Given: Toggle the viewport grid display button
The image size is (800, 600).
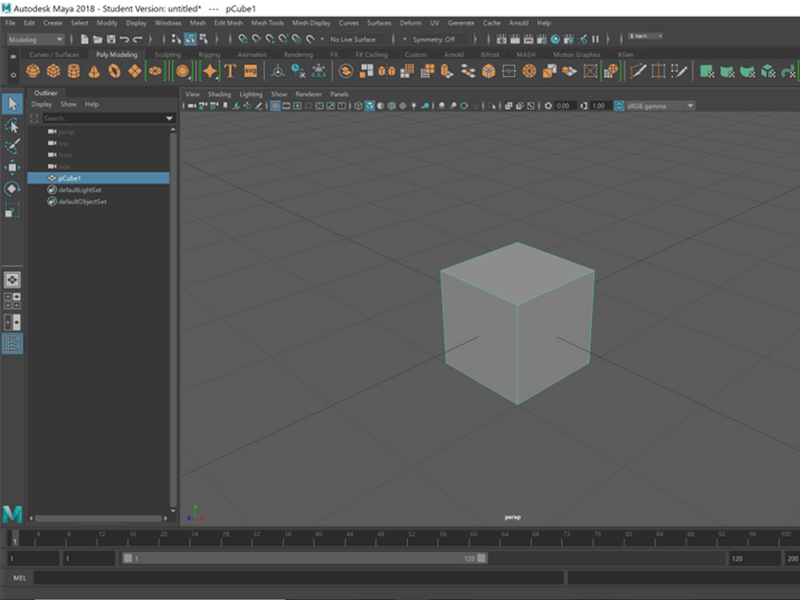Looking at the screenshot, I should 275,106.
